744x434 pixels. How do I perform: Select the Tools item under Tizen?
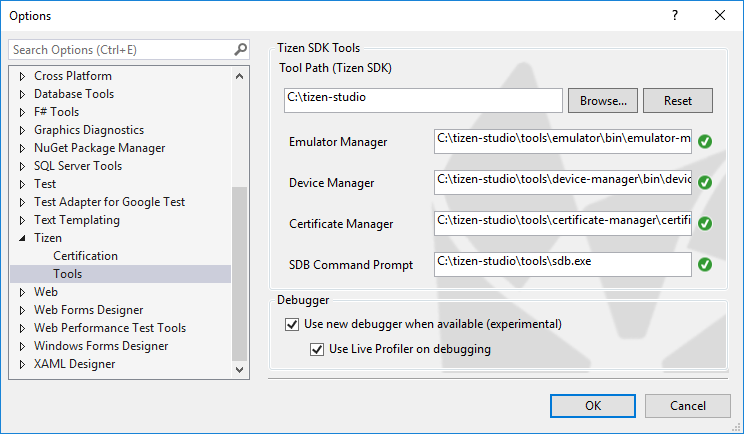pos(68,274)
